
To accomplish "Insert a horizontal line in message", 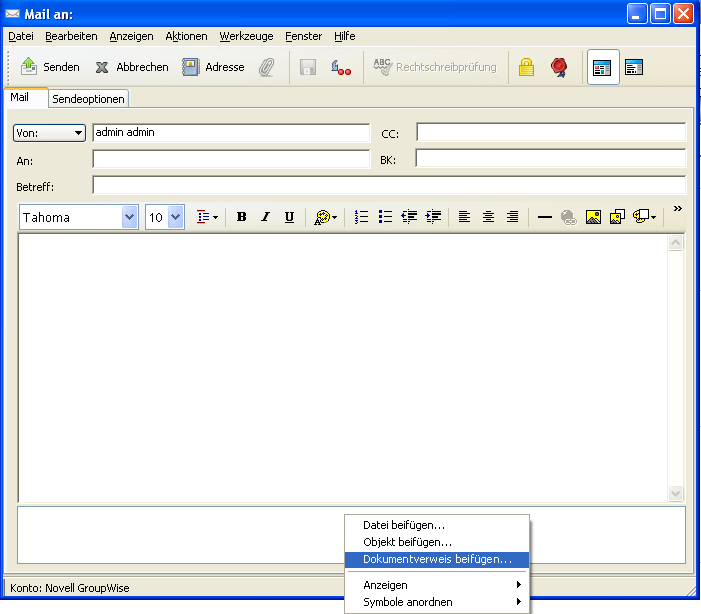I will [x=544, y=217].
